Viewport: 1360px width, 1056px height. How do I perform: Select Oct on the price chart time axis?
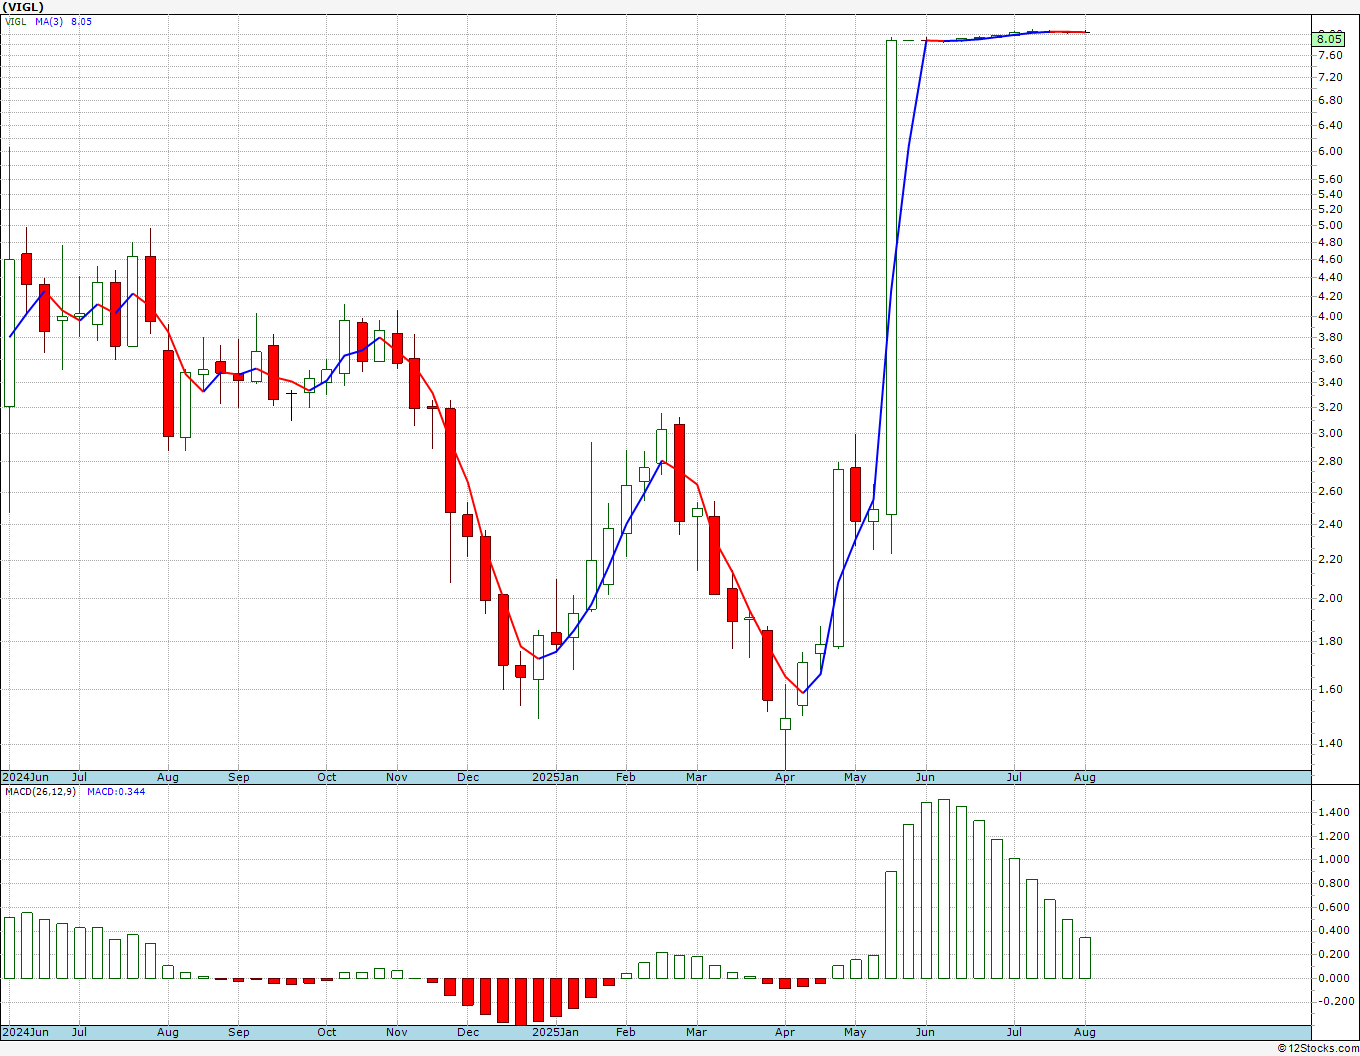click(x=327, y=777)
